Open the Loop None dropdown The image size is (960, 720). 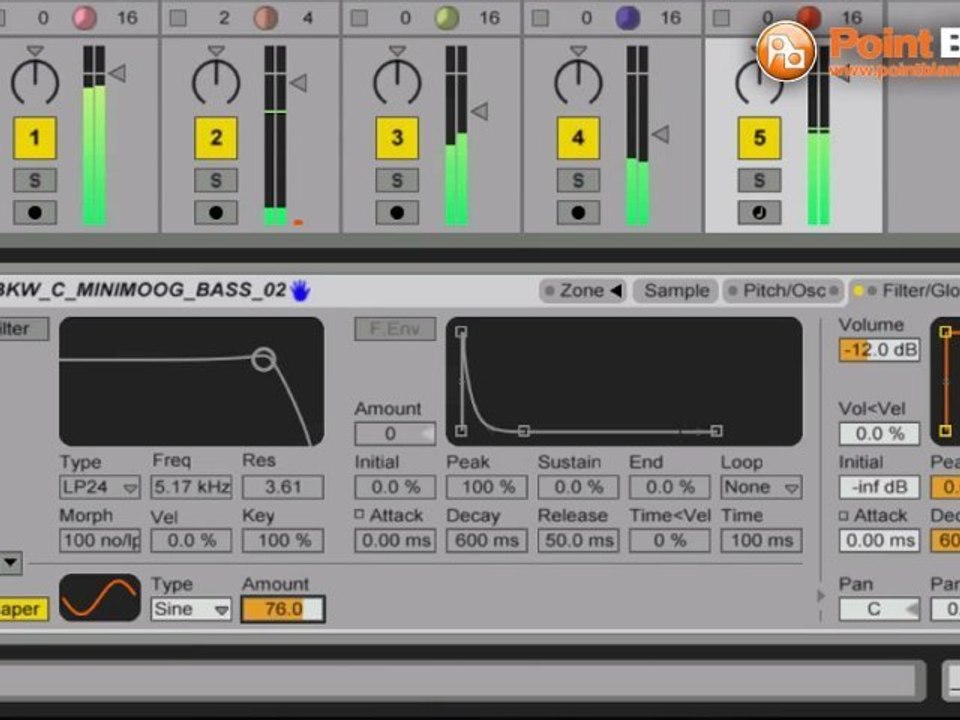(761, 487)
